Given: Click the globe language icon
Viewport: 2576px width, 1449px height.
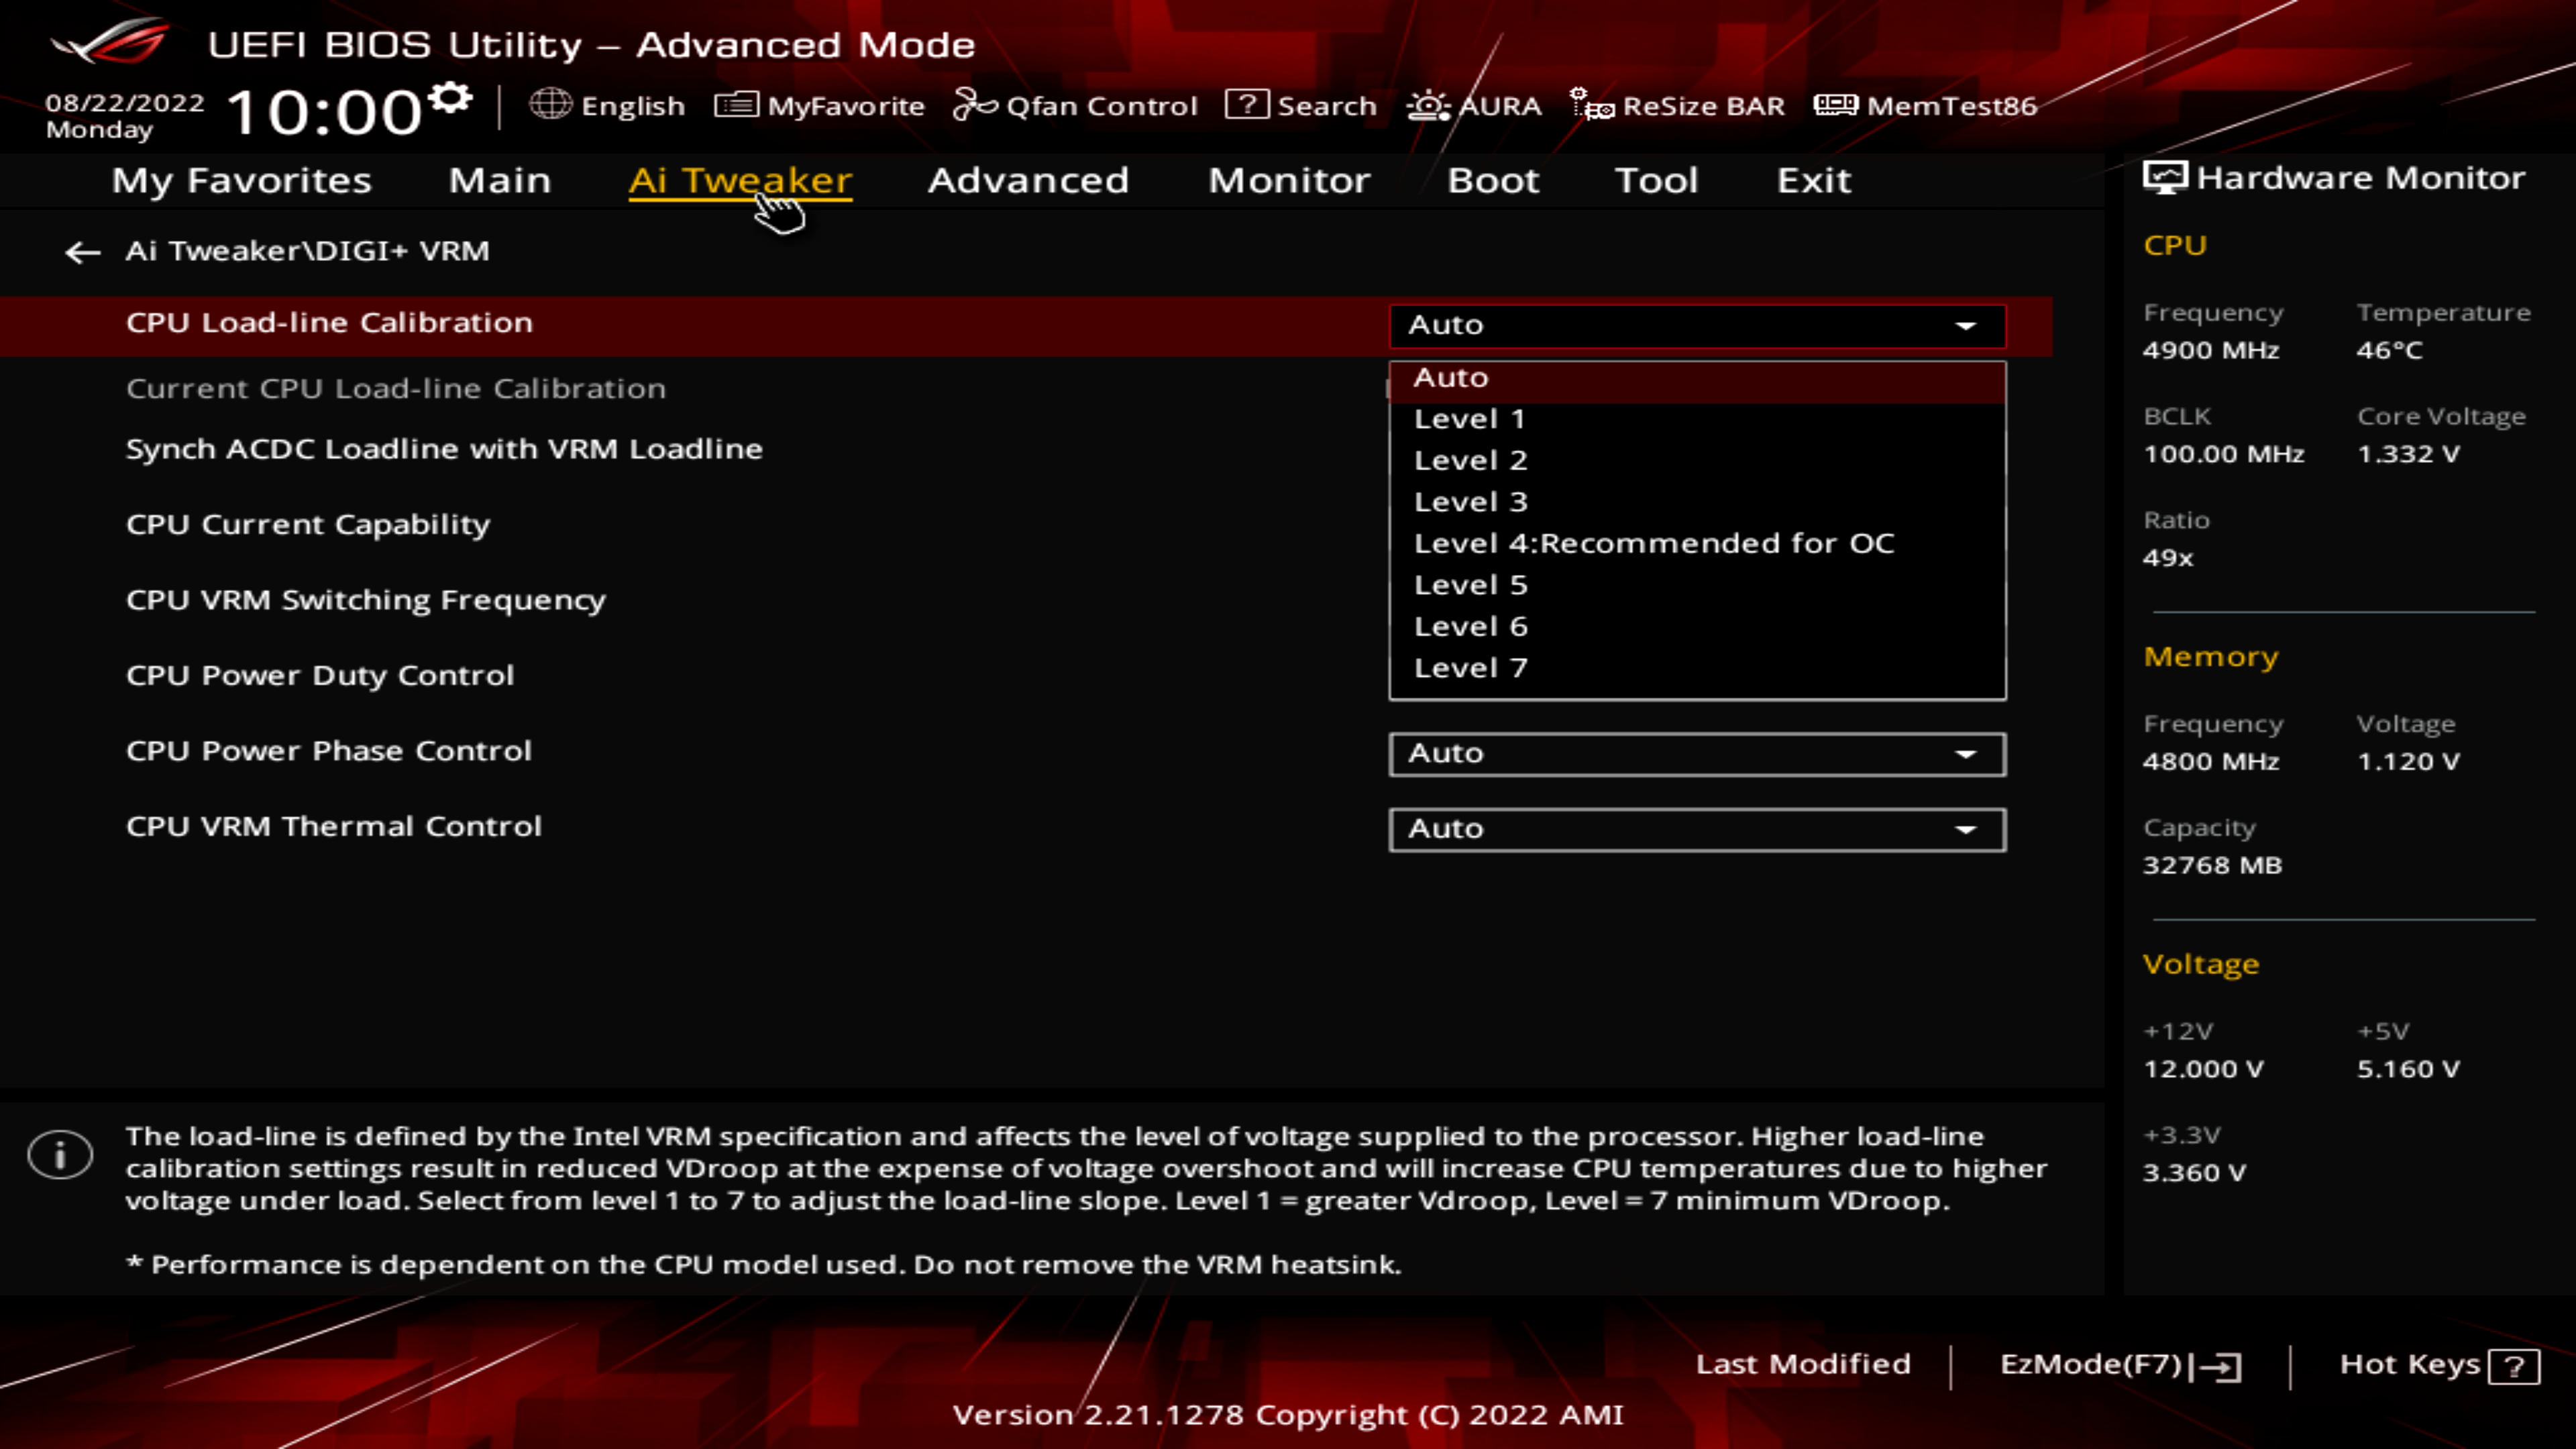Looking at the screenshot, I should 550,104.
